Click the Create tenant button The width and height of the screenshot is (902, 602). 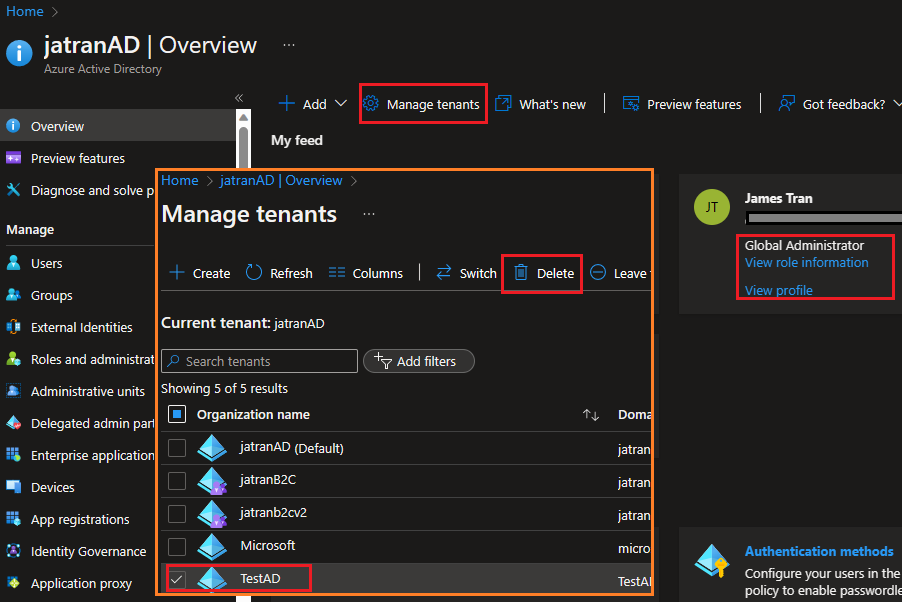(200, 273)
